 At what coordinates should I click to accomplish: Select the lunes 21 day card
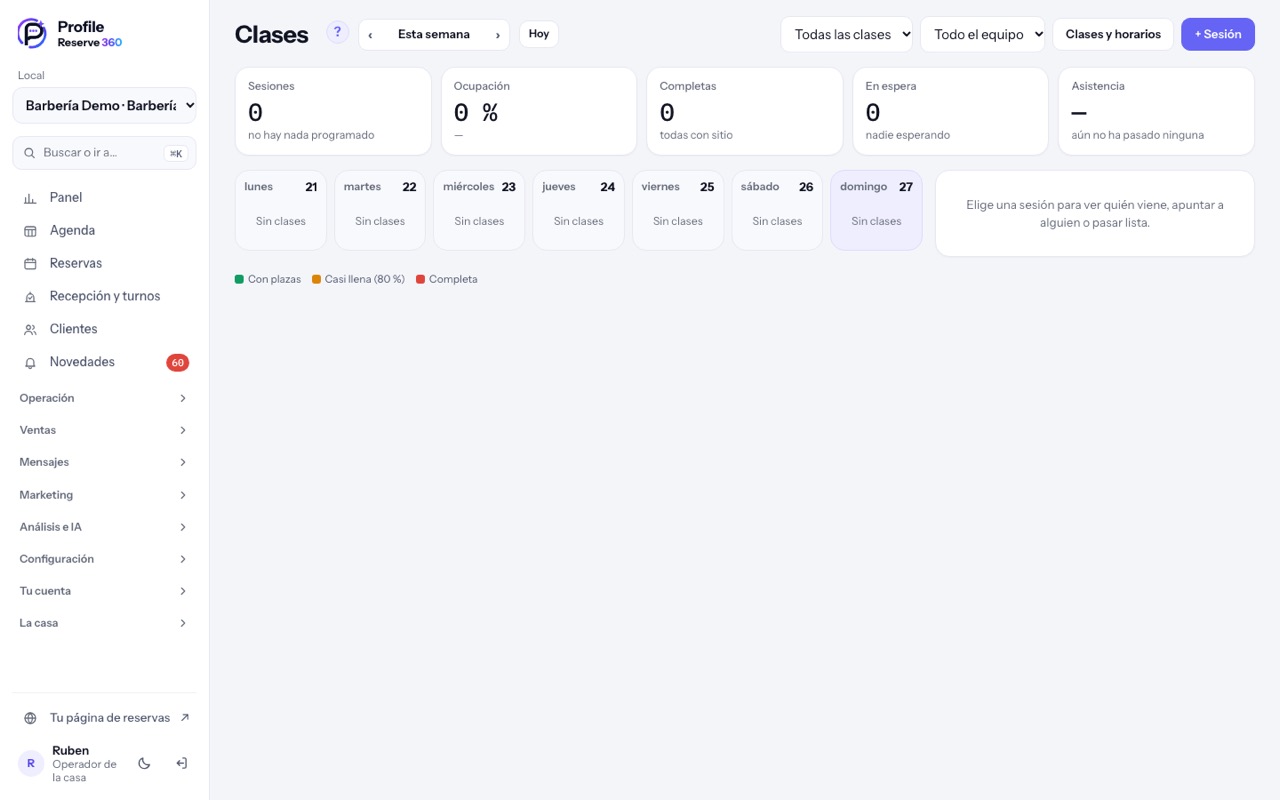pyautogui.click(x=281, y=210)
